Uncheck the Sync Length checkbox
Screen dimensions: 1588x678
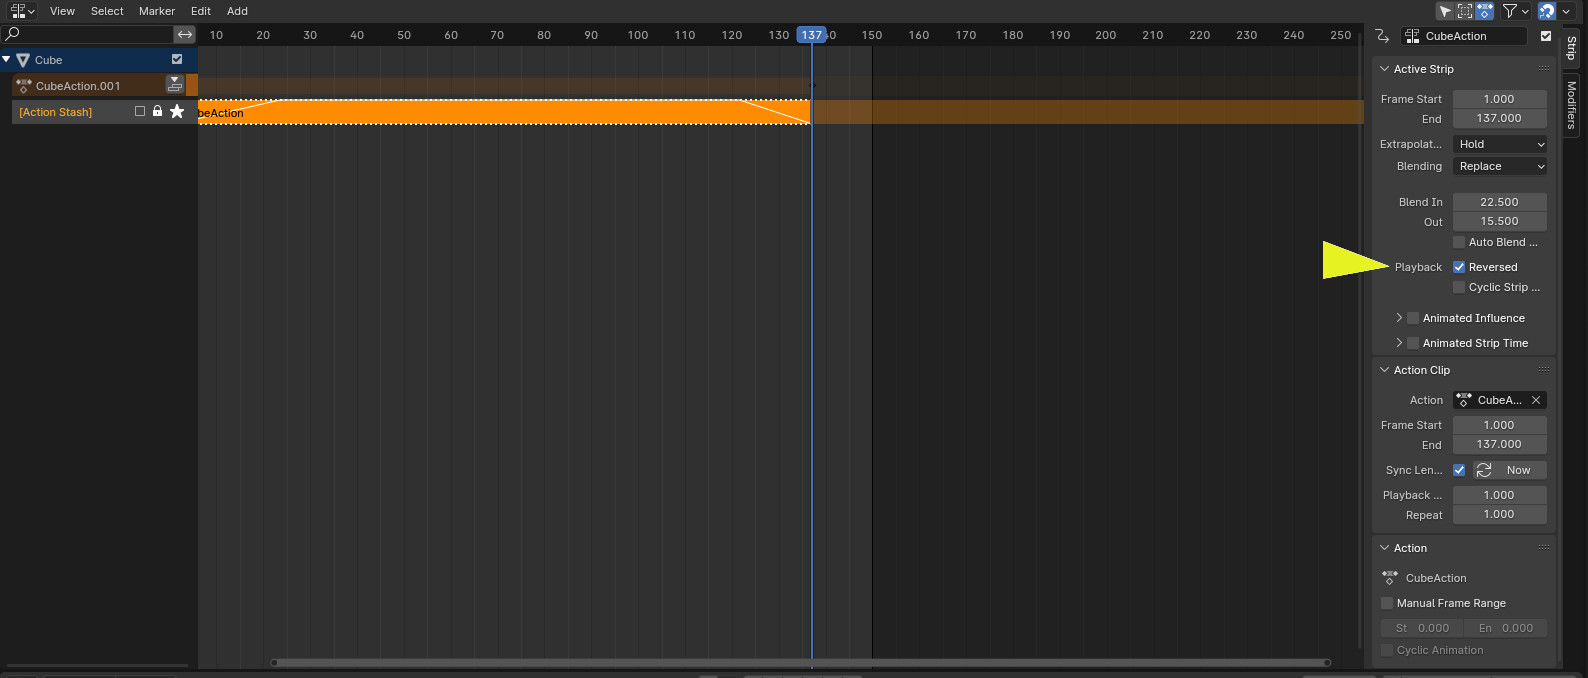click(x=1459, y=470)
